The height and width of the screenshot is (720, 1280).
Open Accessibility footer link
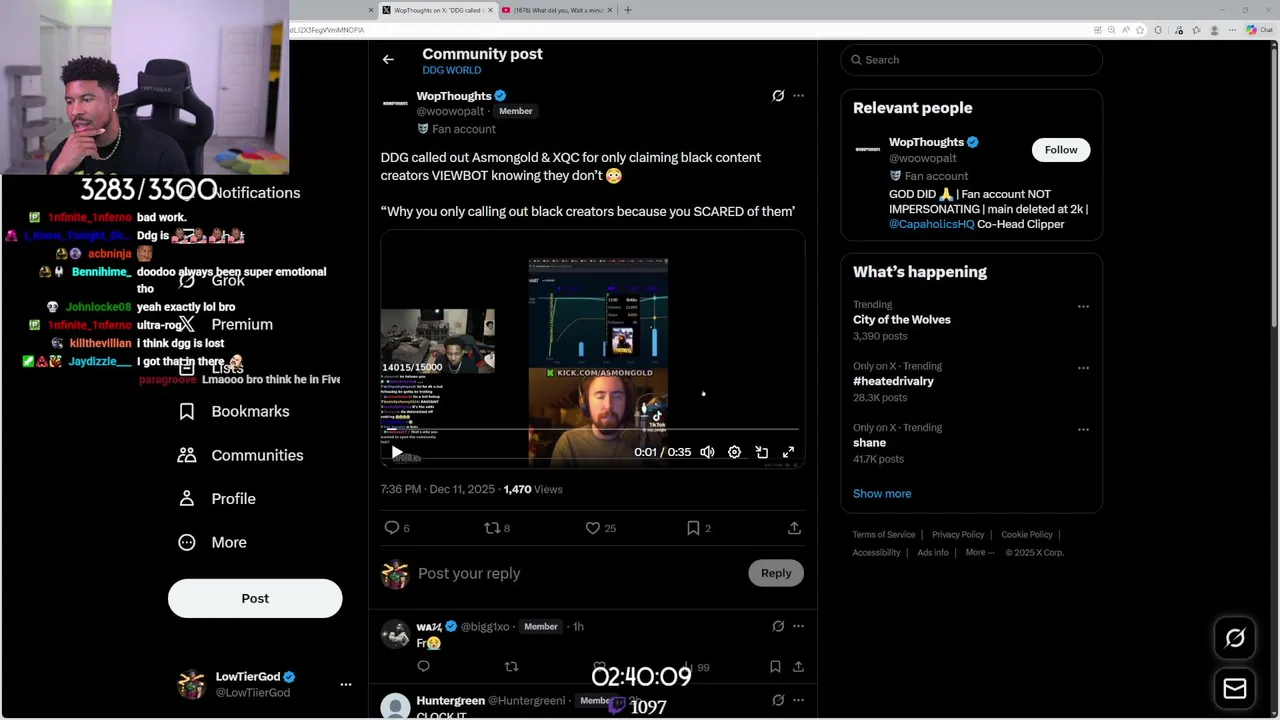pyautogui.click(x=877, y=553)
